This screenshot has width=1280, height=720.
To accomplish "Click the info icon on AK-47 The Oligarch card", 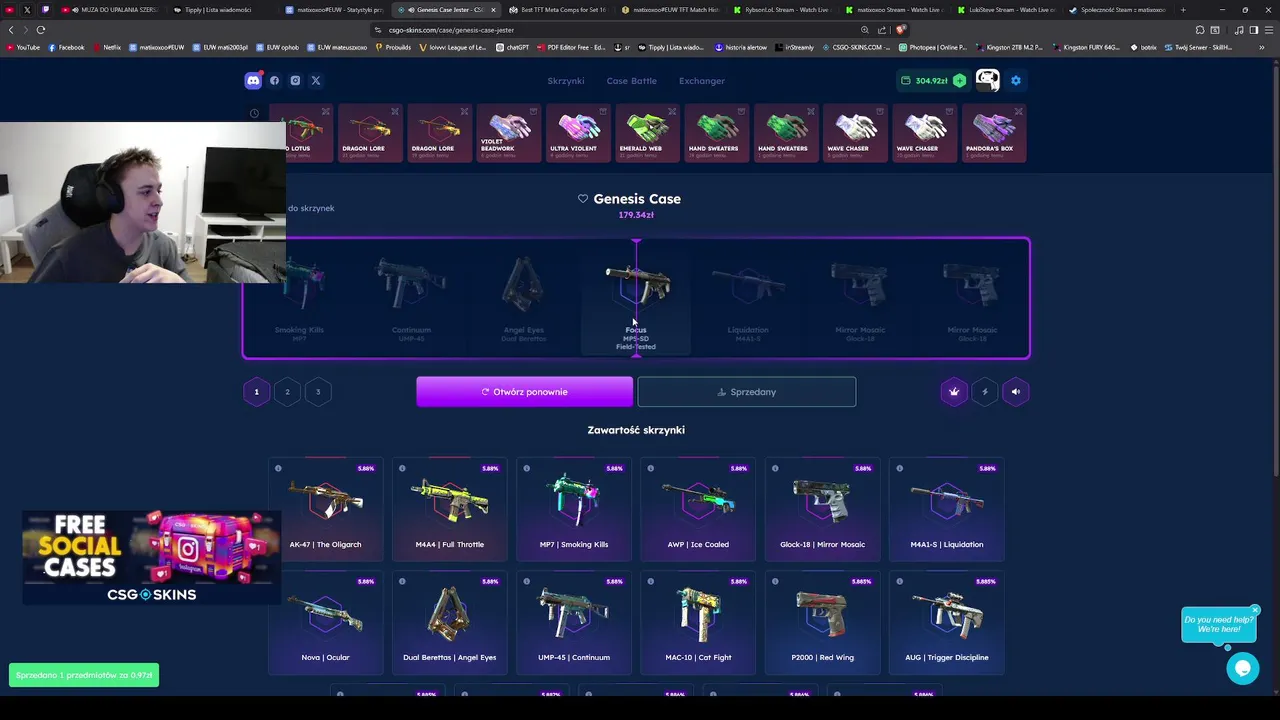I will click(x=278, y=468).
